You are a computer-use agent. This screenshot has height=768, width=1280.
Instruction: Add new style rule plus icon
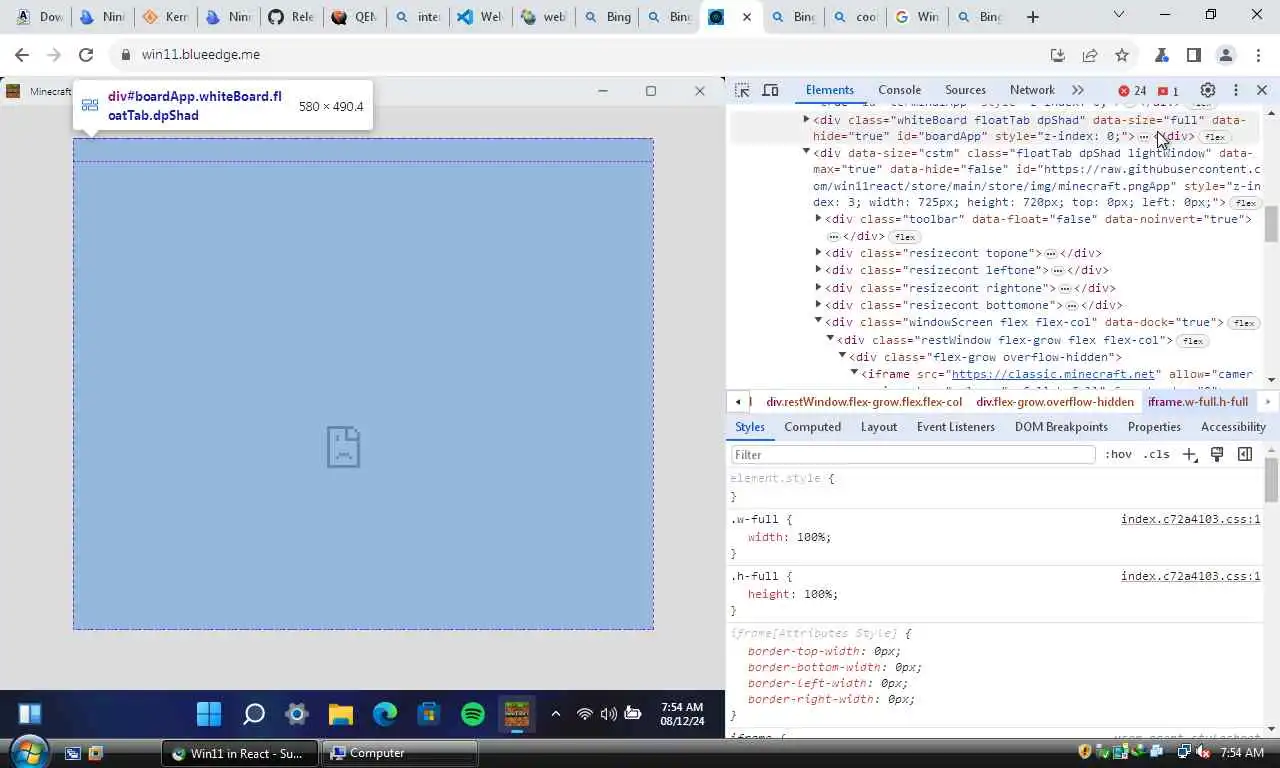[1189, 455]
